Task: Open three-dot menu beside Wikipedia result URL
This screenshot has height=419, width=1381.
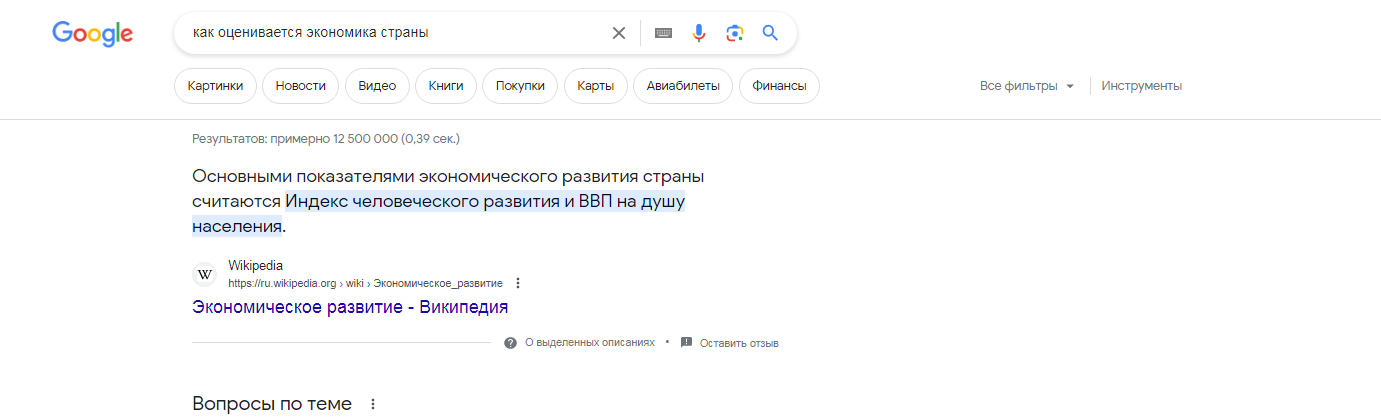Action: (518, 283)
